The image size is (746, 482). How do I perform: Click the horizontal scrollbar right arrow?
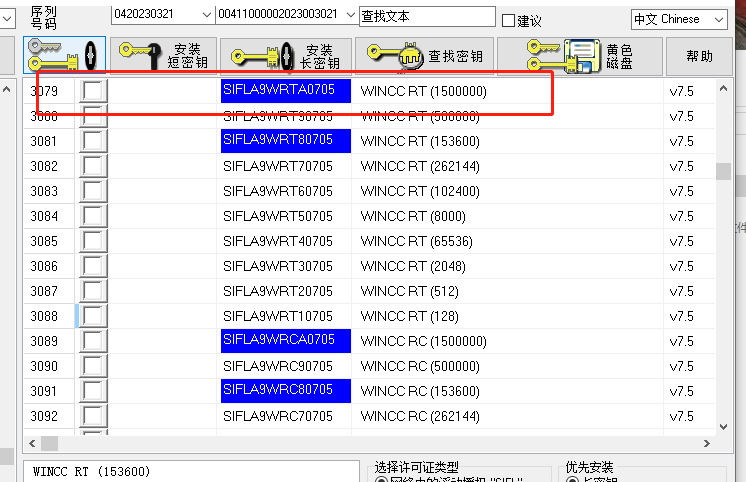(x=705, y=443)
